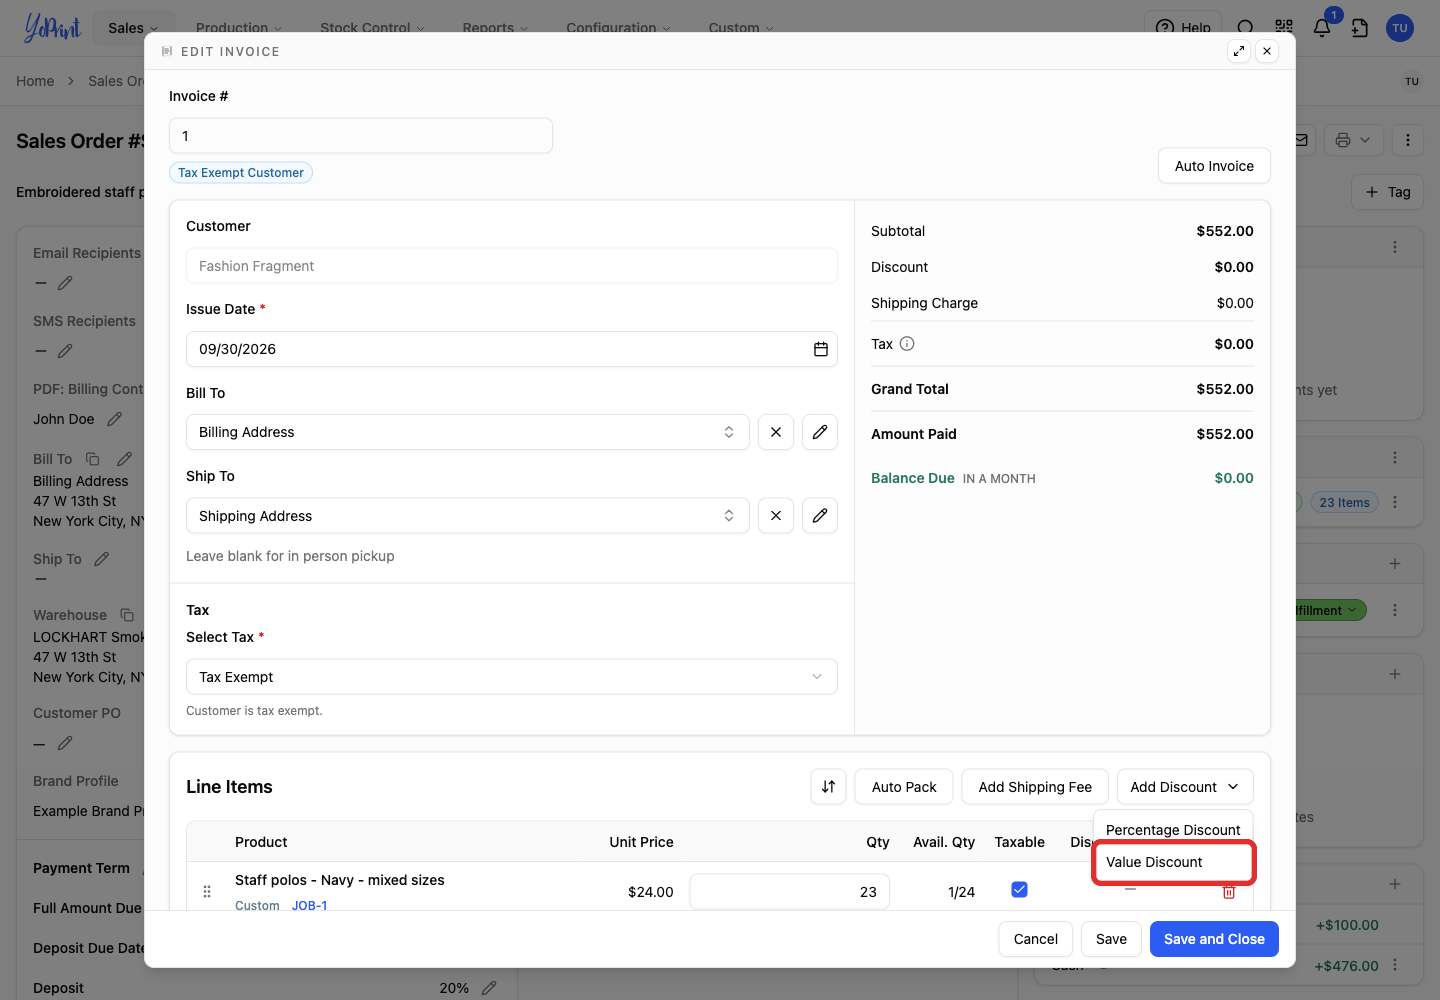This screenshot has height=1000, width=1440.
Task: Go to Home breadcrumb
Action: (x=35, y=81)
